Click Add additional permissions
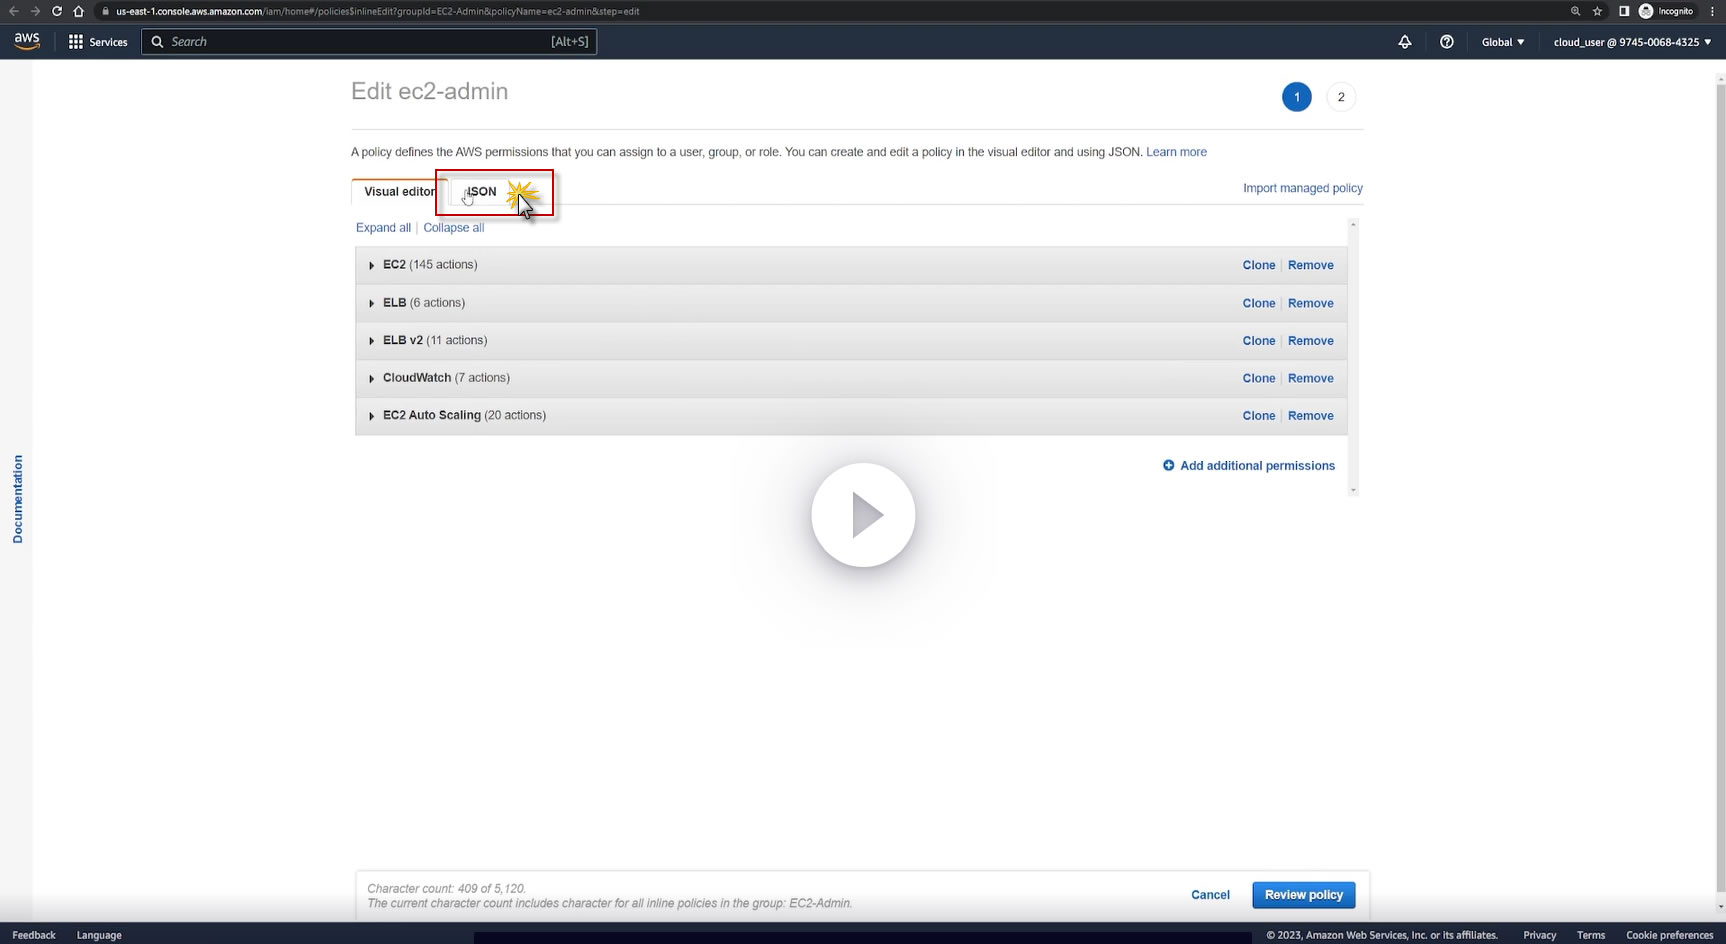This screenshot has height=944, width=1726. pos(1257,466)
